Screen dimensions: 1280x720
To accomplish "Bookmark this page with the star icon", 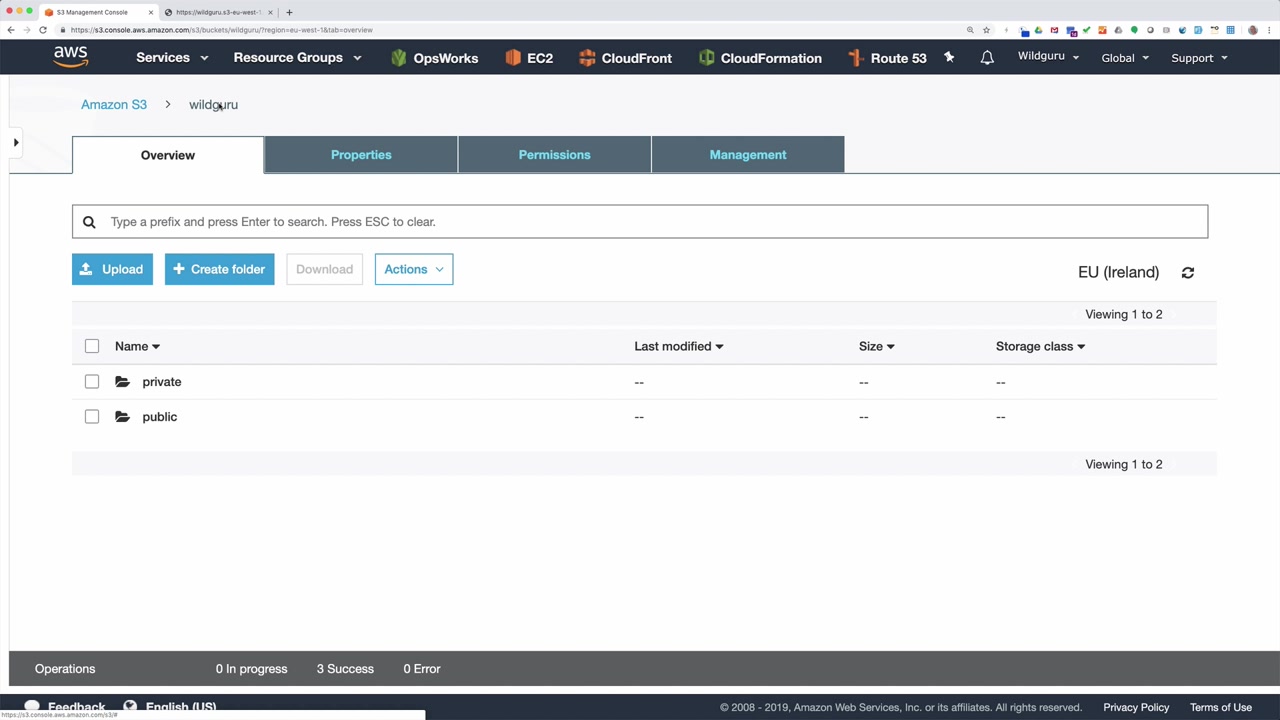I will pos(986,30).
